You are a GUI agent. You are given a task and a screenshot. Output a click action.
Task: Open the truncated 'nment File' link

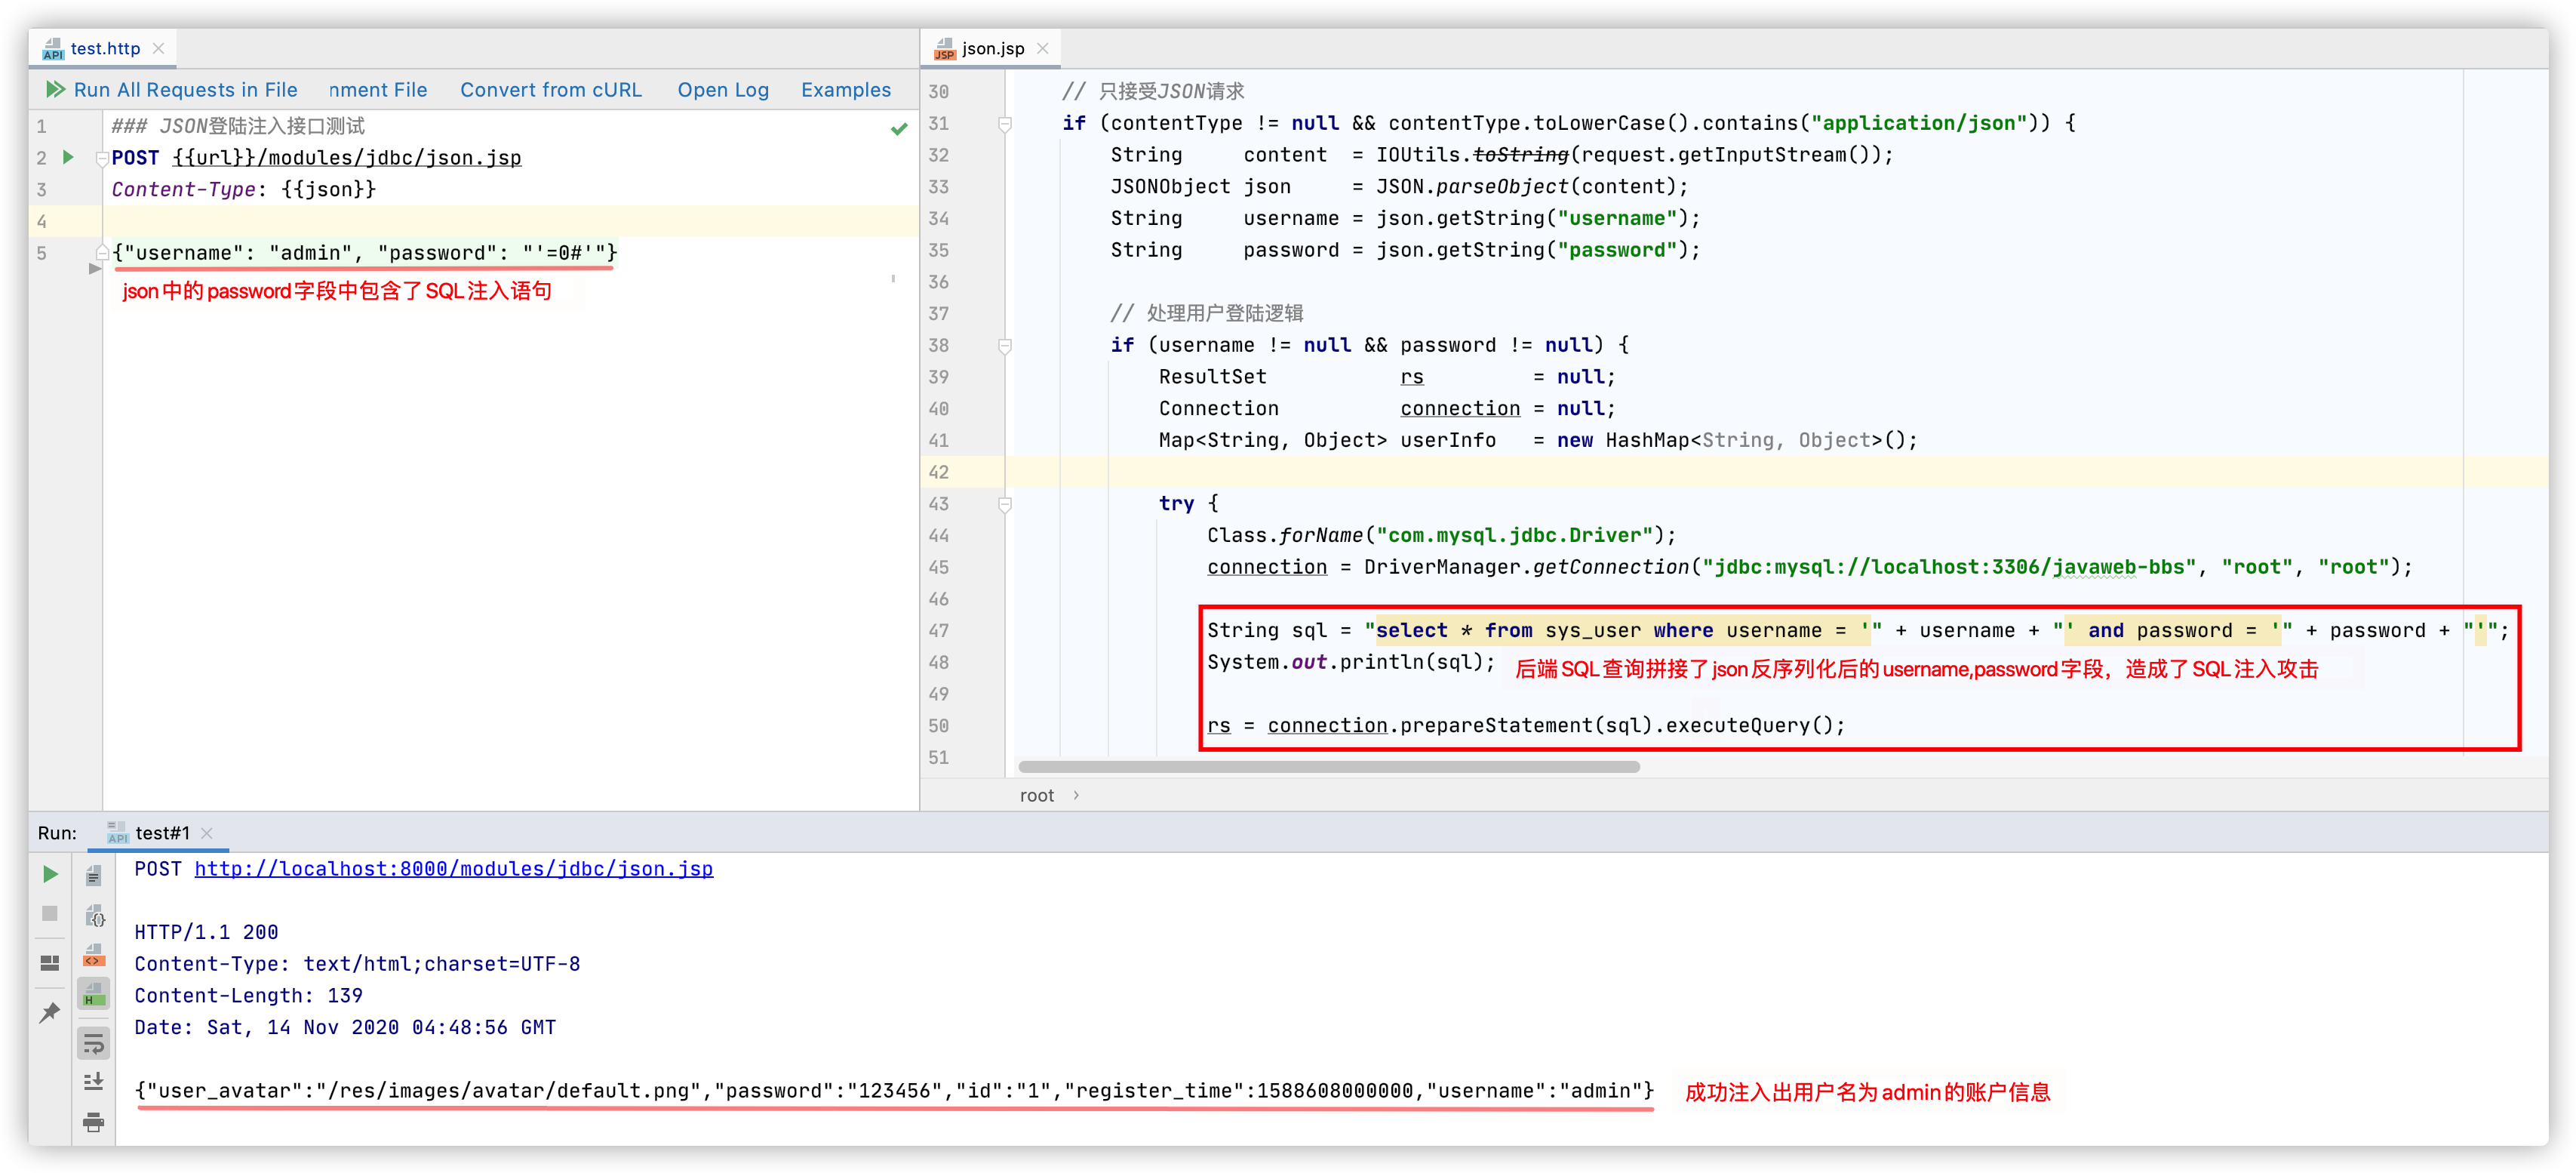tap(378, 90)
